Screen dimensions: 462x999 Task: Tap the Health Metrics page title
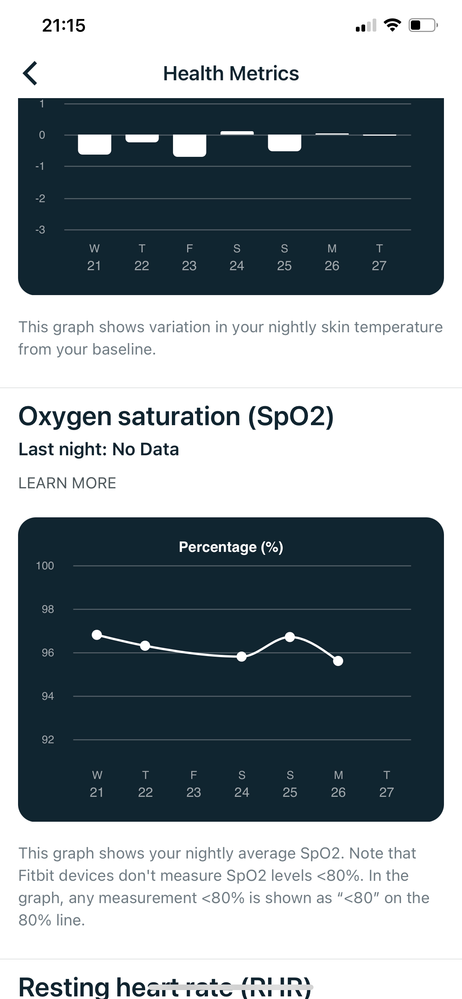pyautogui.click(x=231, y=73)
